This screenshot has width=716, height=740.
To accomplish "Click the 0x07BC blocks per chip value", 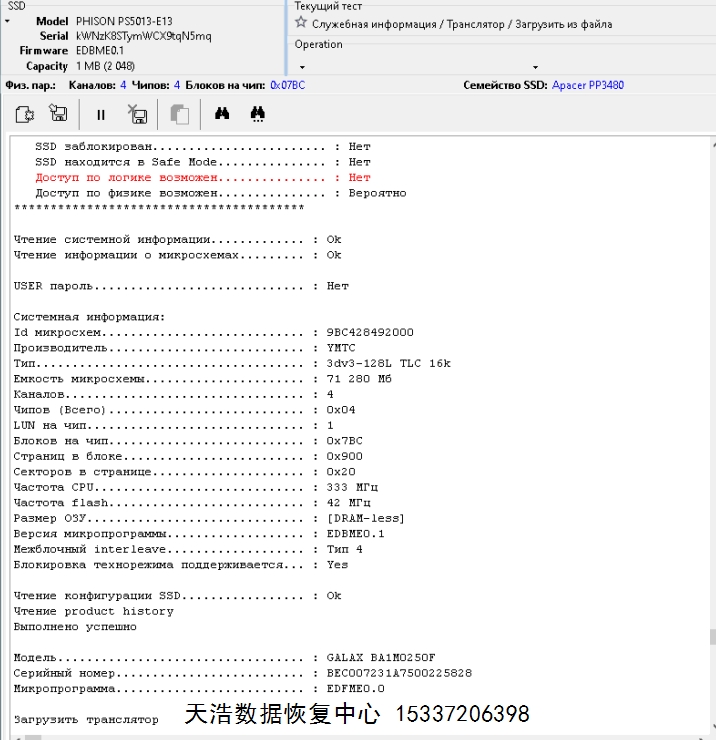I will point(287,85).
